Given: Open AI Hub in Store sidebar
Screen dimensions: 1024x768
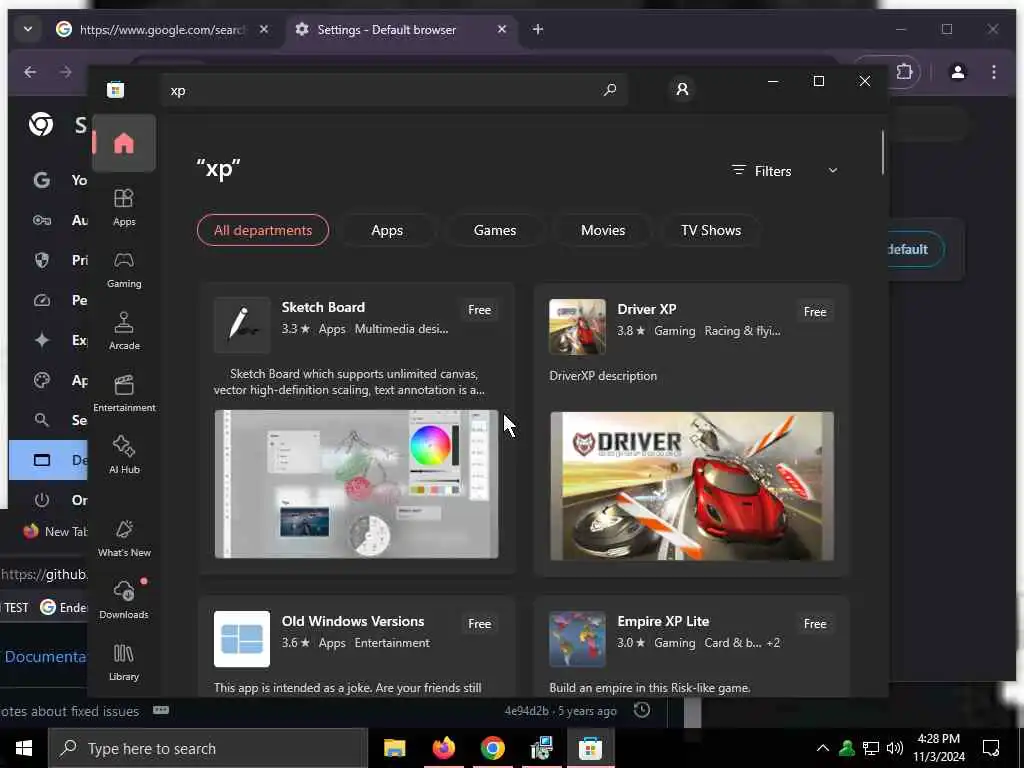Looking at the screenshot, I should pyautogui.click(x=123, y=455).
